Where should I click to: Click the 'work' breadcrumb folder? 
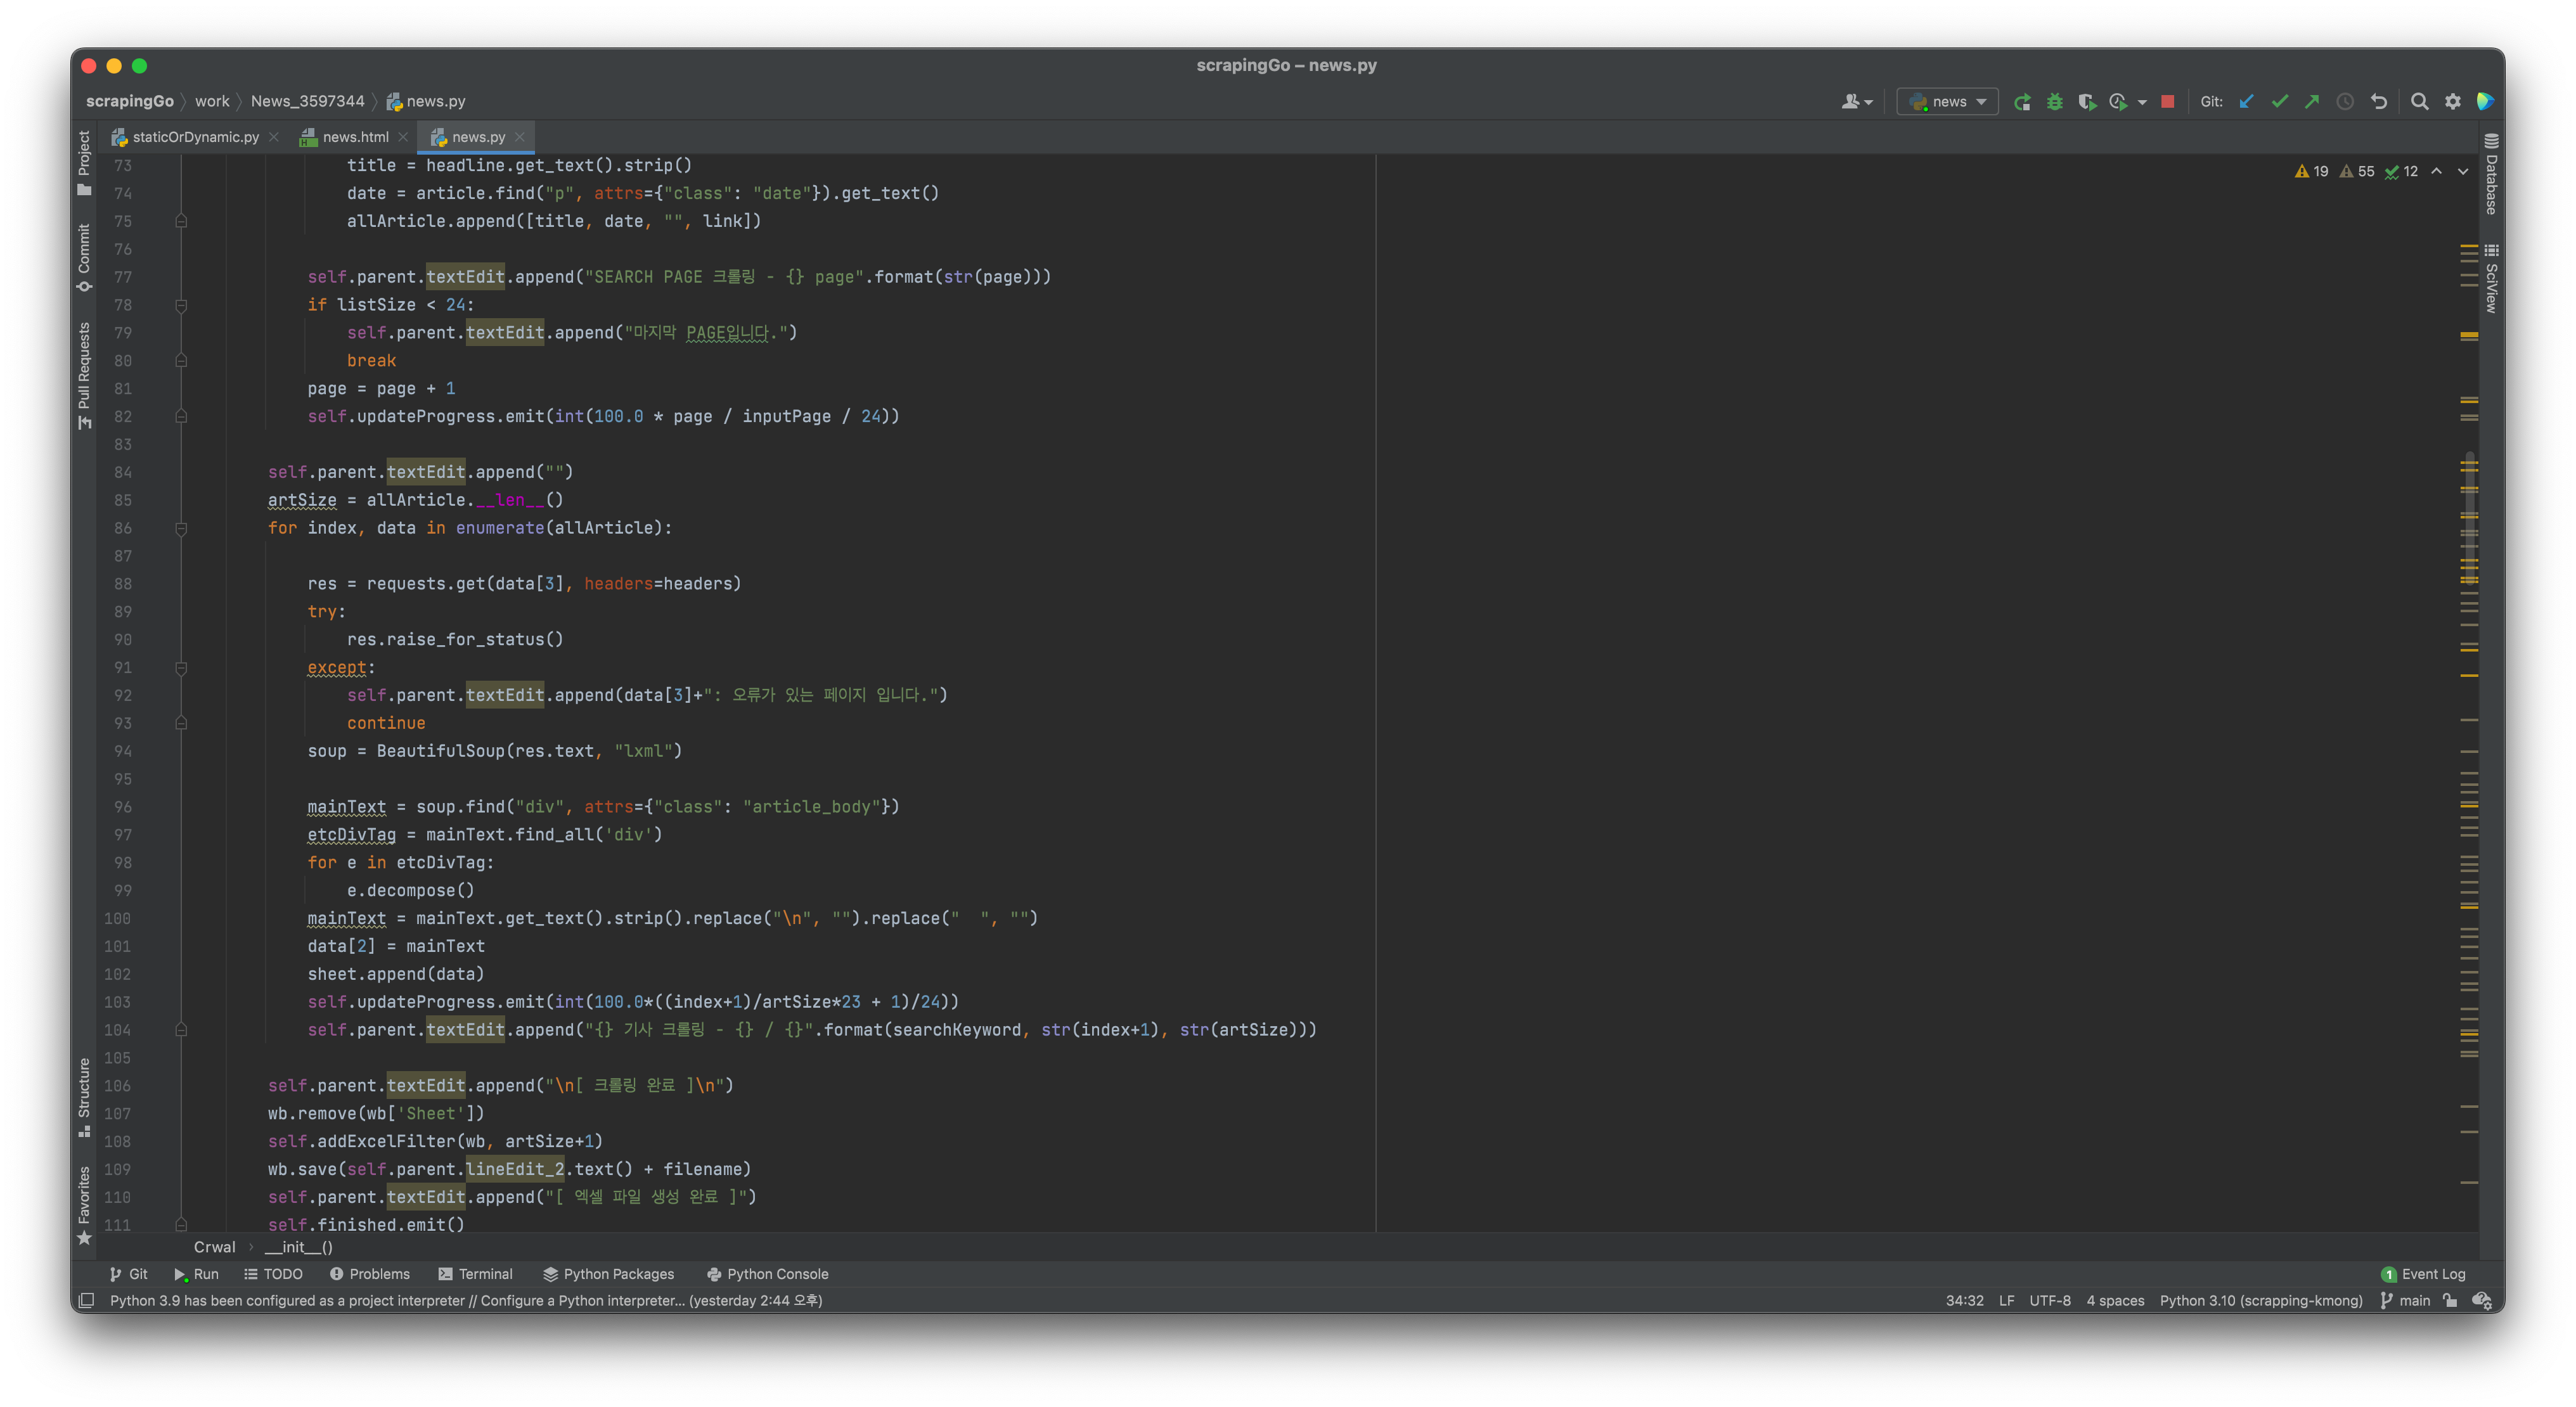point(212,101)
